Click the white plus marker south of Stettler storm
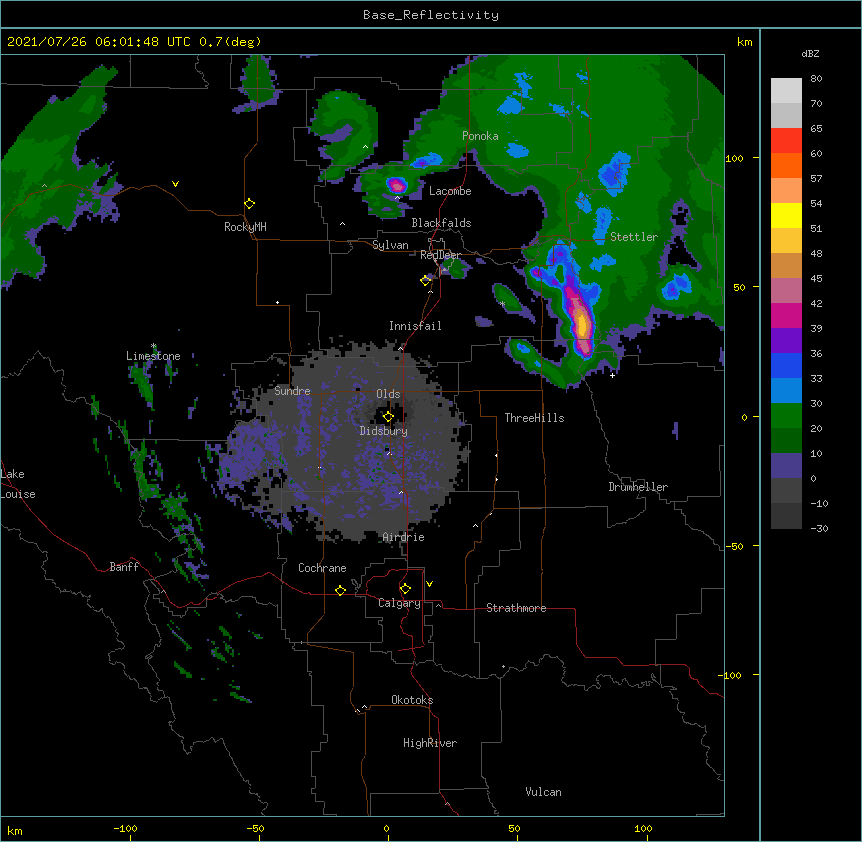The width and height of the screenshot is (862, 842). 612,375
